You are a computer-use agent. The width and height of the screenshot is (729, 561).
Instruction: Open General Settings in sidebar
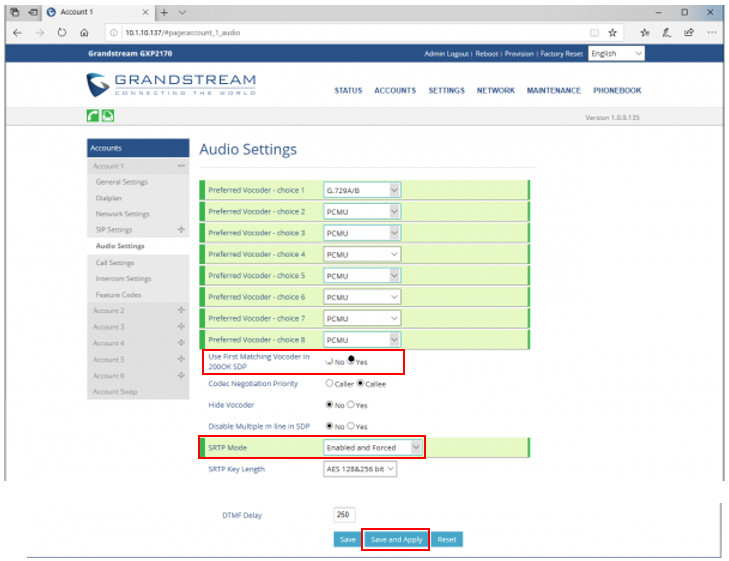point(122,182)
